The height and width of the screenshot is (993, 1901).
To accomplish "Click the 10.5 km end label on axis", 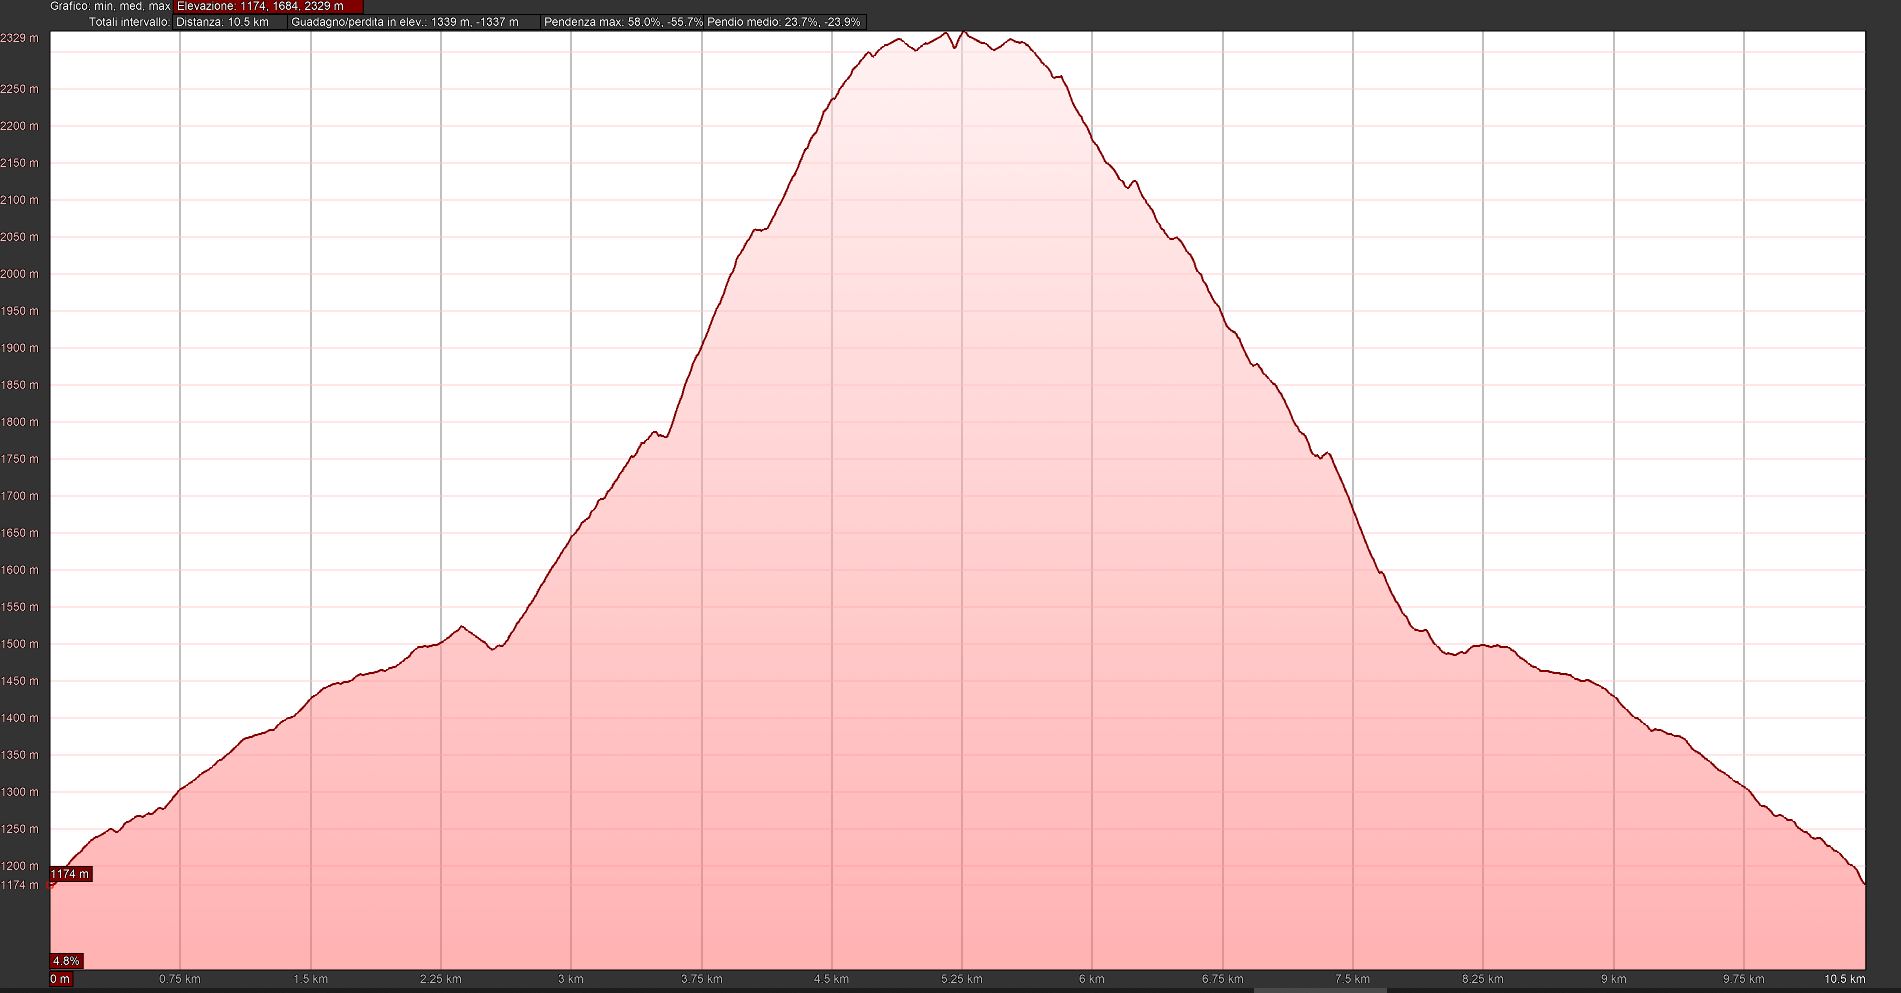I will tap(1844, 979).
